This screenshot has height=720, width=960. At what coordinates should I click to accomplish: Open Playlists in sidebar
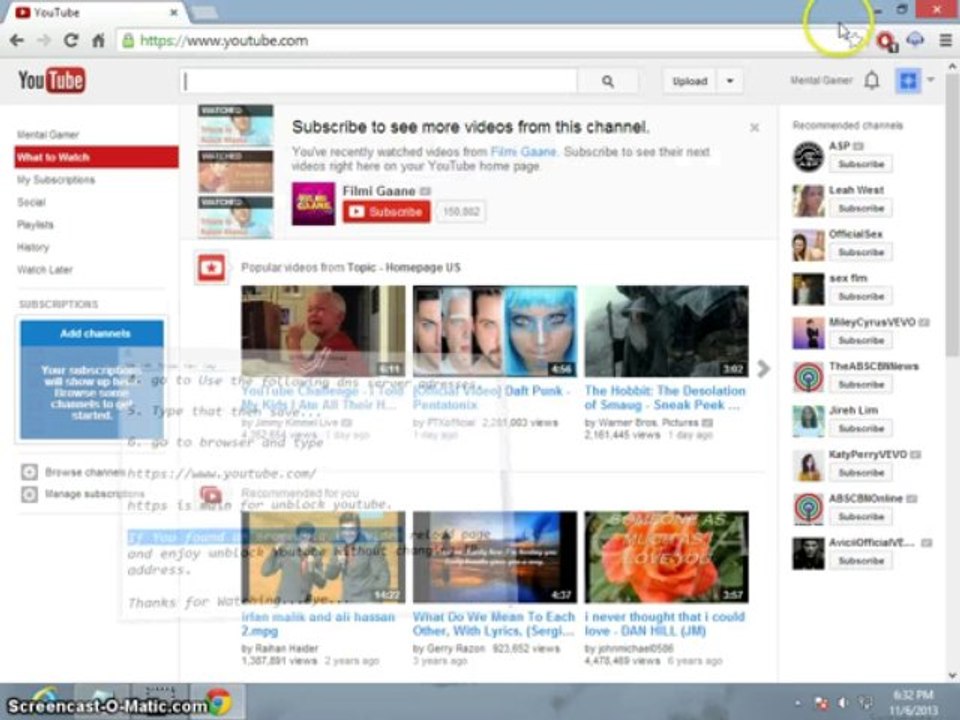point(35,225)
